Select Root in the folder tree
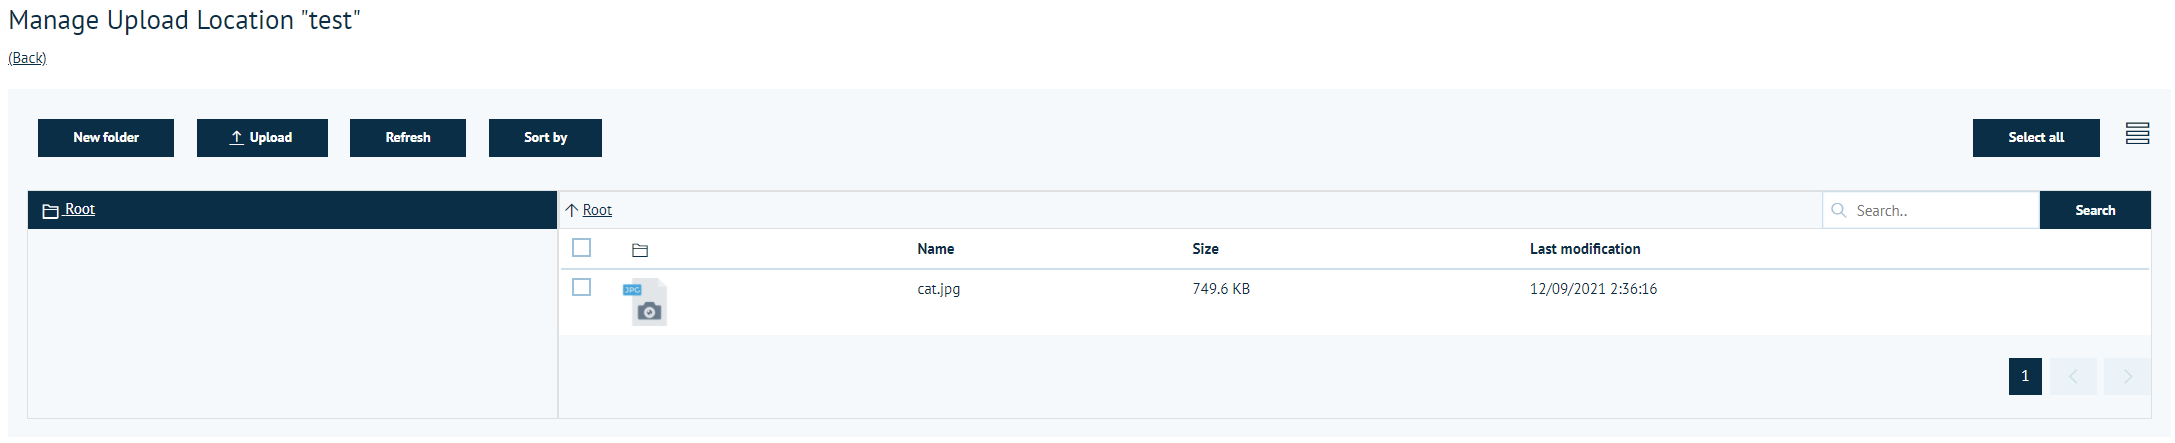 click(80, 209)
